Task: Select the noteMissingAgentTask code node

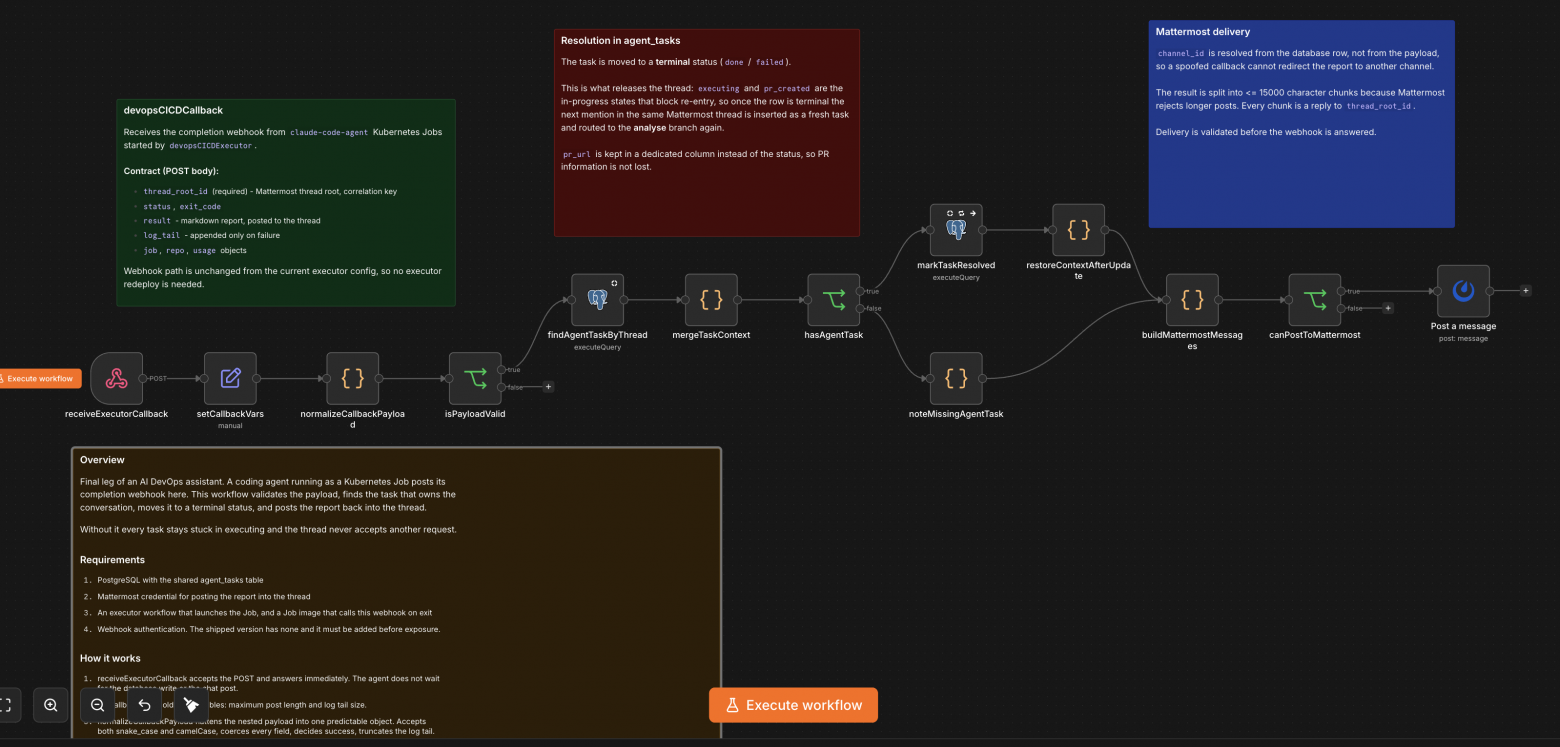Action: [956, 378]
